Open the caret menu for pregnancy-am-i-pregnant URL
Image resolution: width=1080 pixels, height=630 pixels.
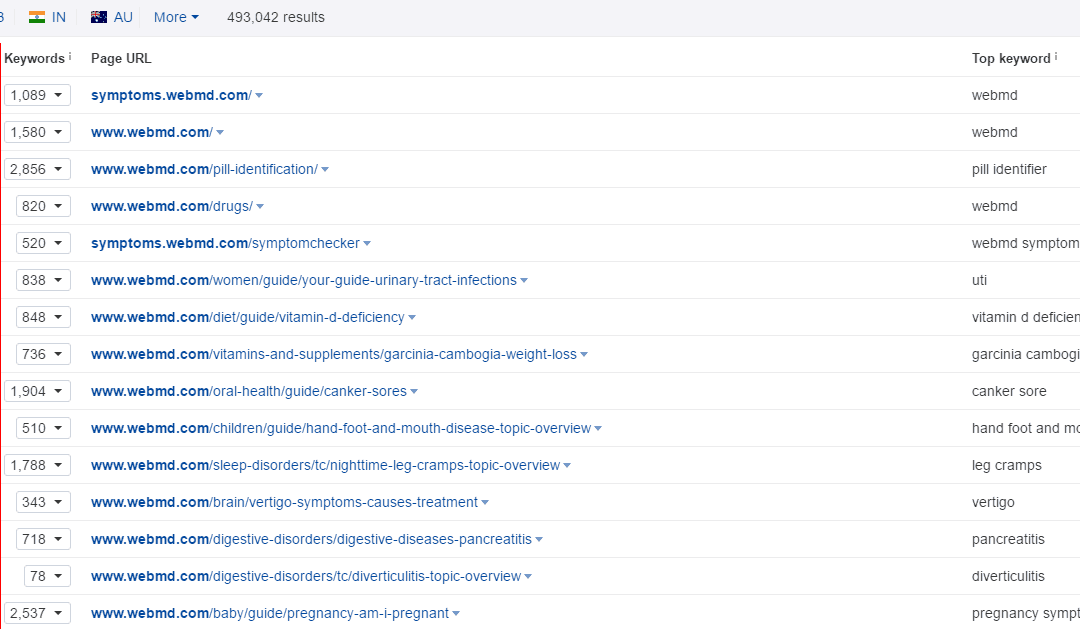pos(456,614)
